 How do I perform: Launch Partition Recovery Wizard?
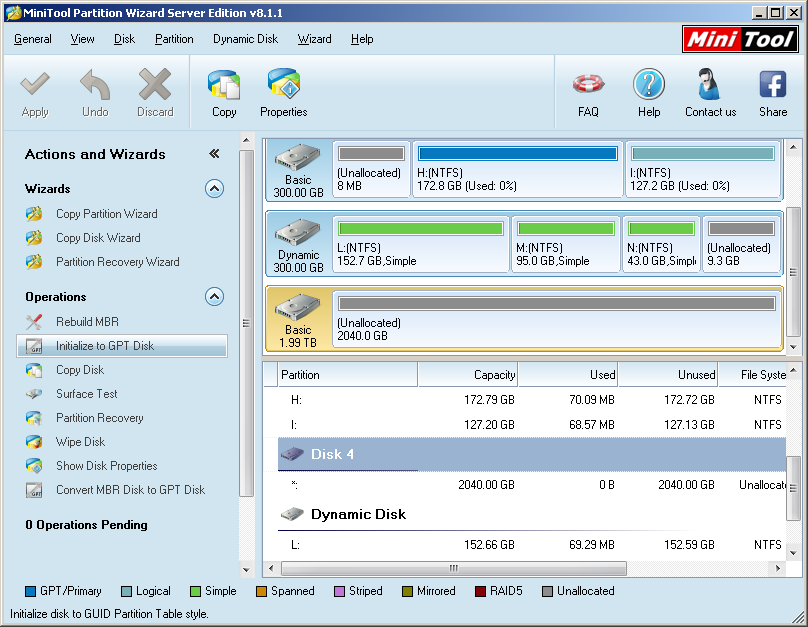tap(117, 262)
